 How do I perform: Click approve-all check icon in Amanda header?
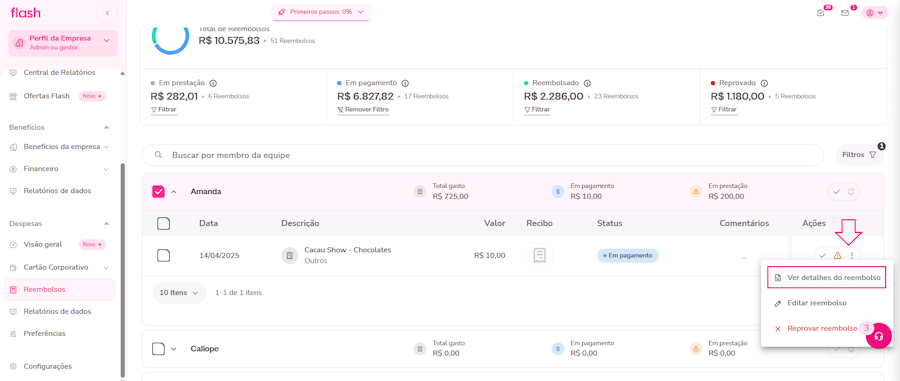pos(836,192)
